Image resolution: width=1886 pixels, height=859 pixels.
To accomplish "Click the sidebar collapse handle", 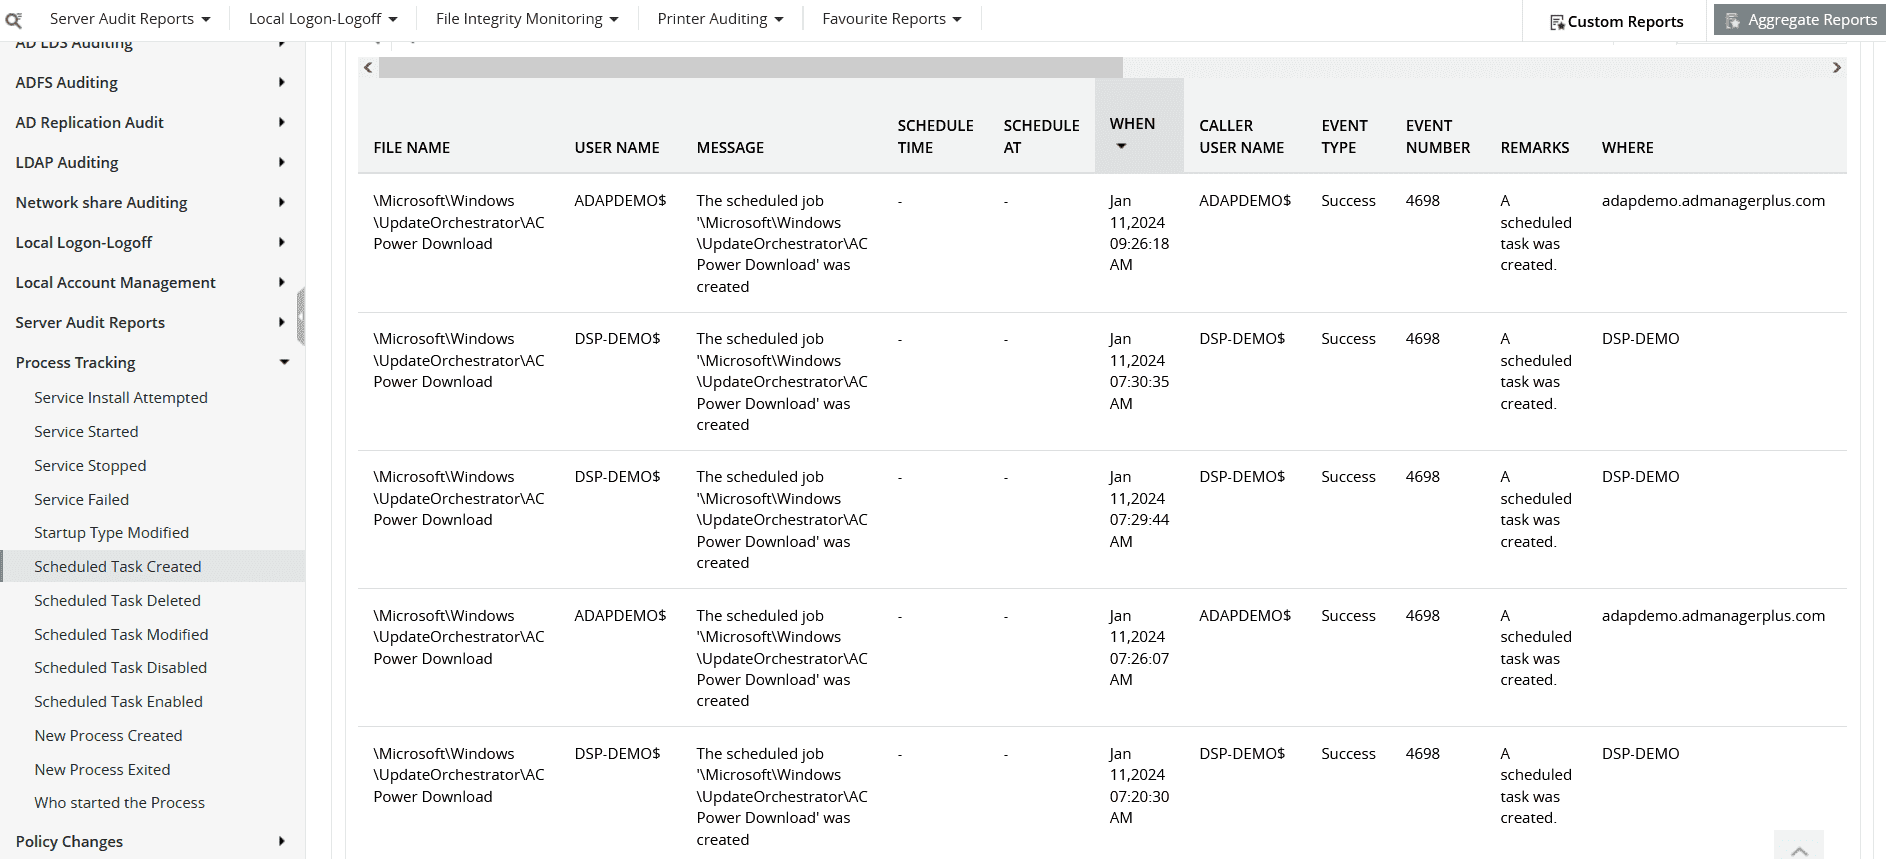I will pyautogui.click(x=300, y=316).
